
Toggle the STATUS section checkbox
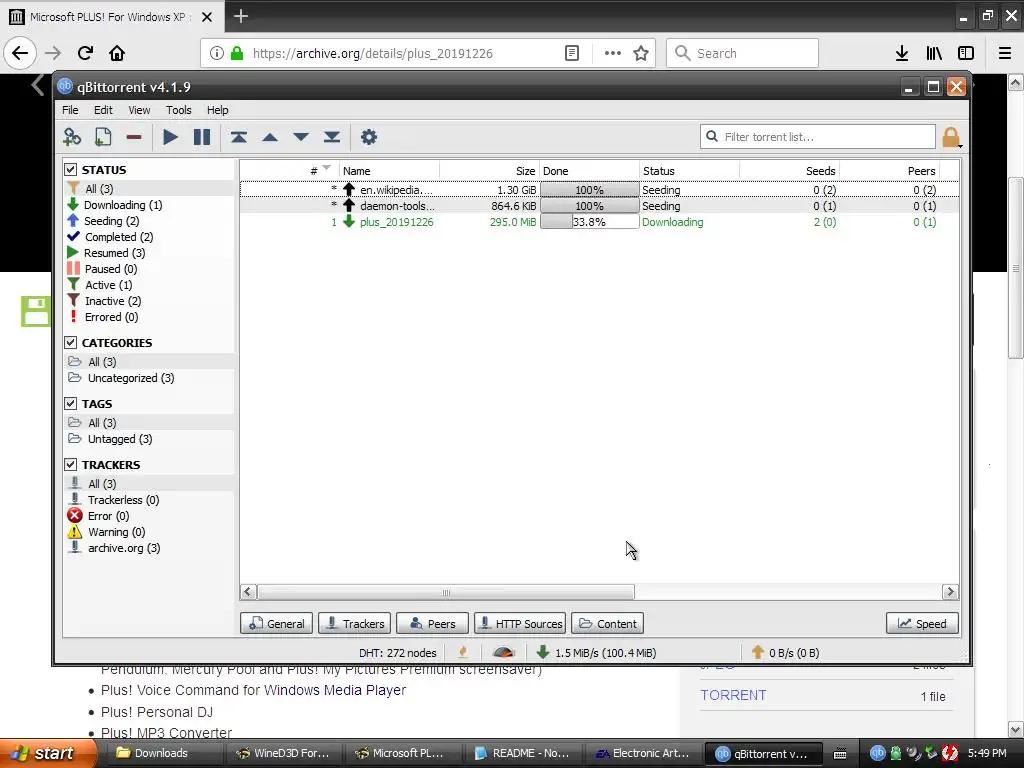pyautogui.click(x=71, y=170)
